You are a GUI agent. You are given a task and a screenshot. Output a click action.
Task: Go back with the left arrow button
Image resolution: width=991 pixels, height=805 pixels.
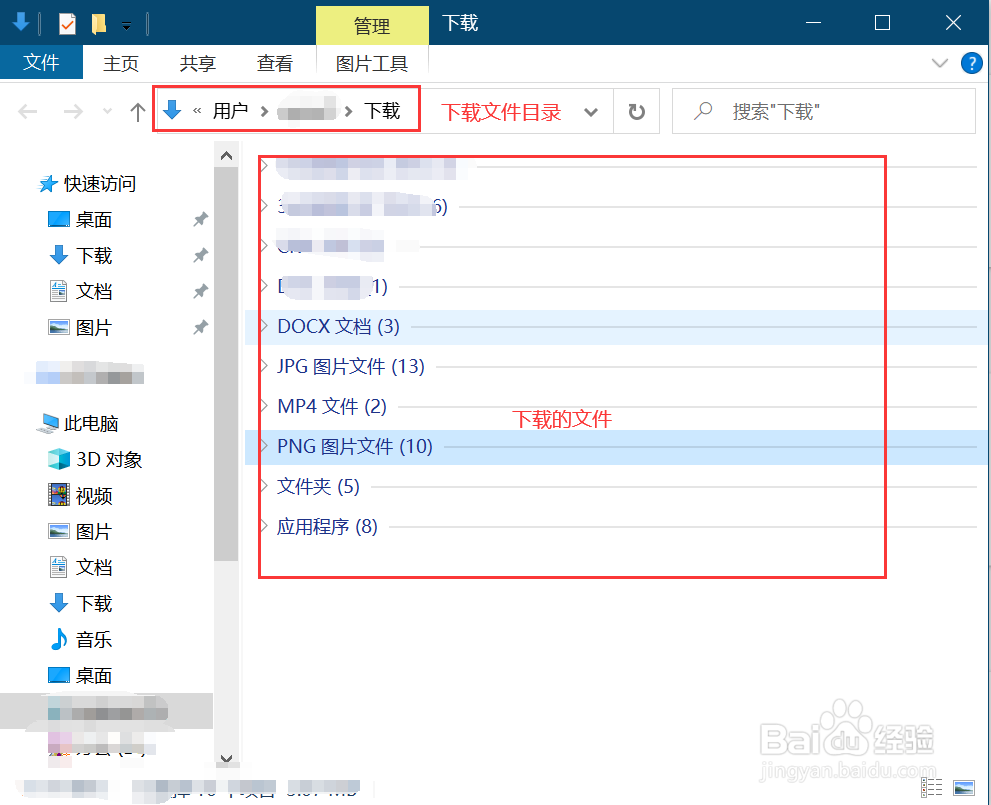click(x=28, y=112)
